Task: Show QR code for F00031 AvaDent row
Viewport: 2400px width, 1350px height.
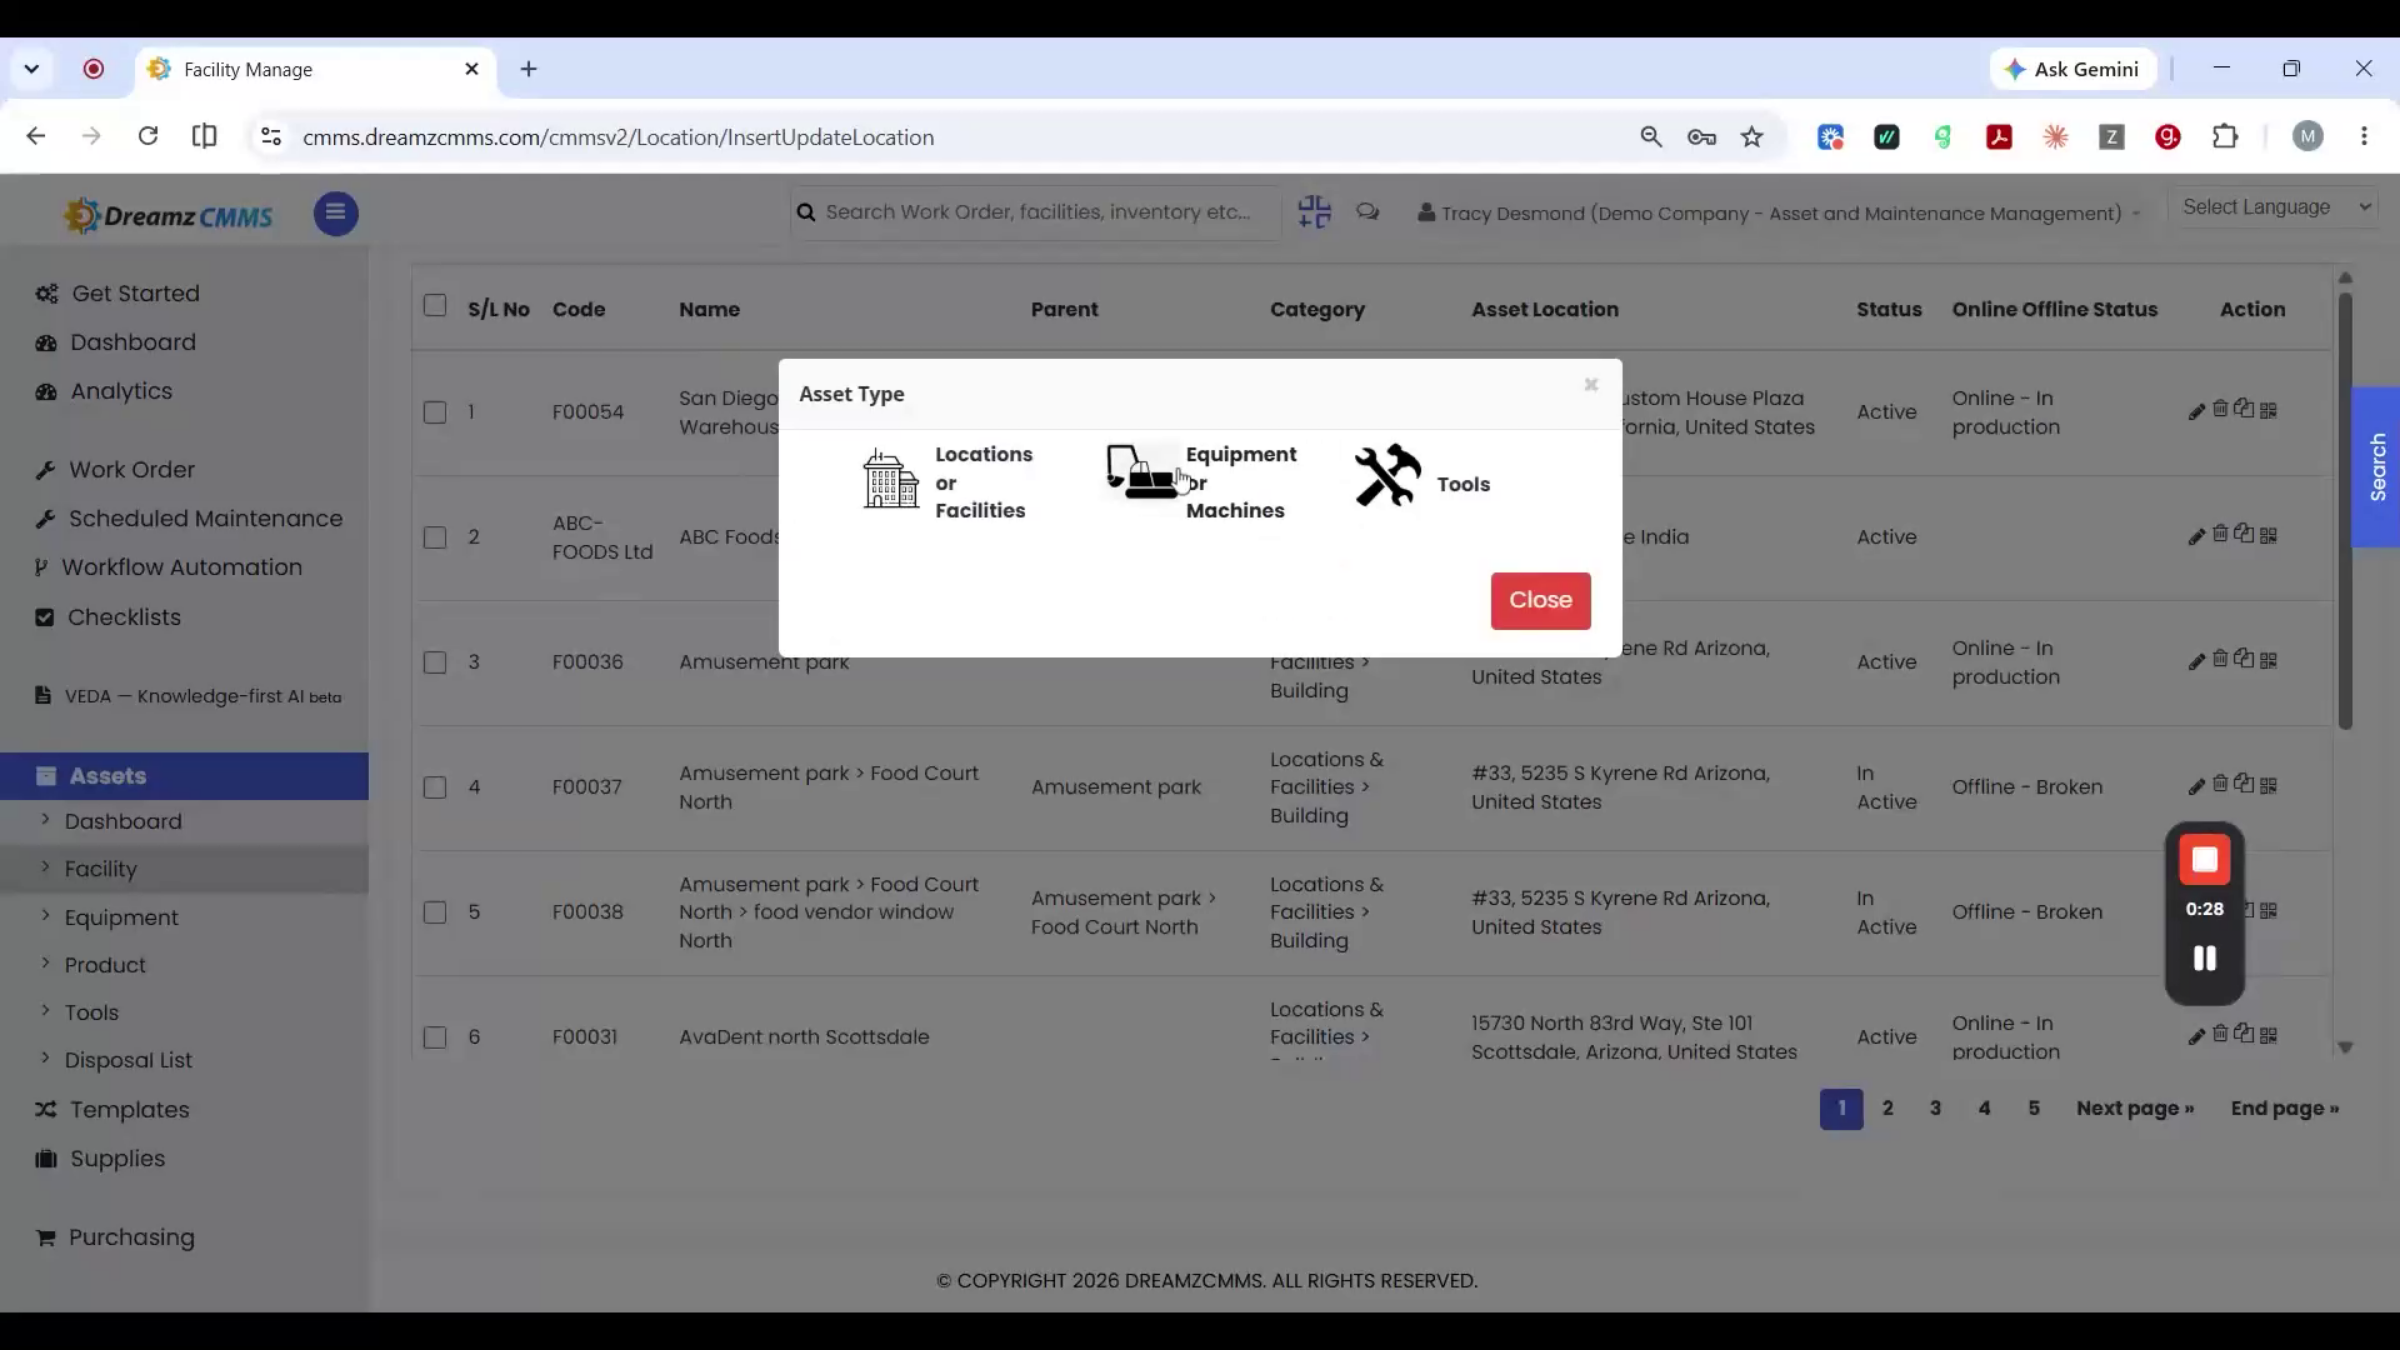Action: tap(2268, 1036)
